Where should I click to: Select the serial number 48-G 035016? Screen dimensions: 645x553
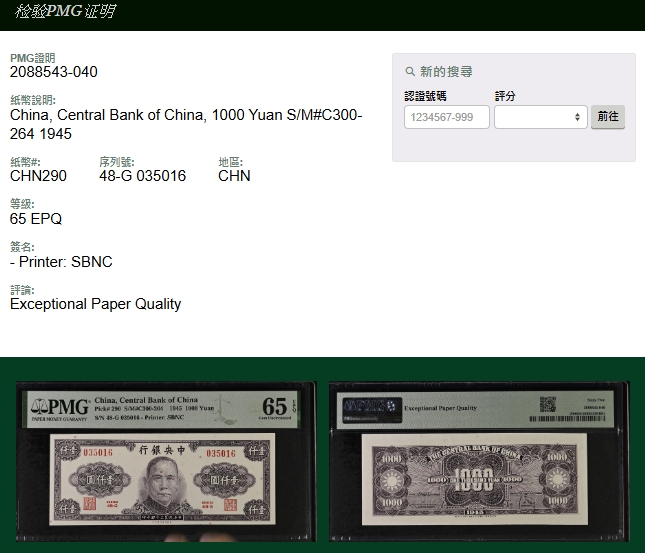[142, 176]
